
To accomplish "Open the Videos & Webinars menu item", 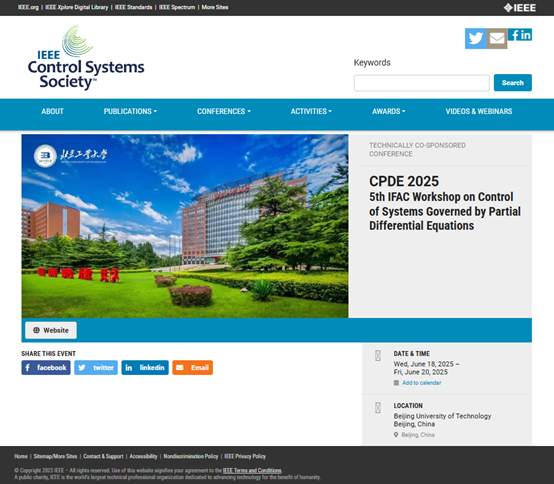I will [479, 111].
